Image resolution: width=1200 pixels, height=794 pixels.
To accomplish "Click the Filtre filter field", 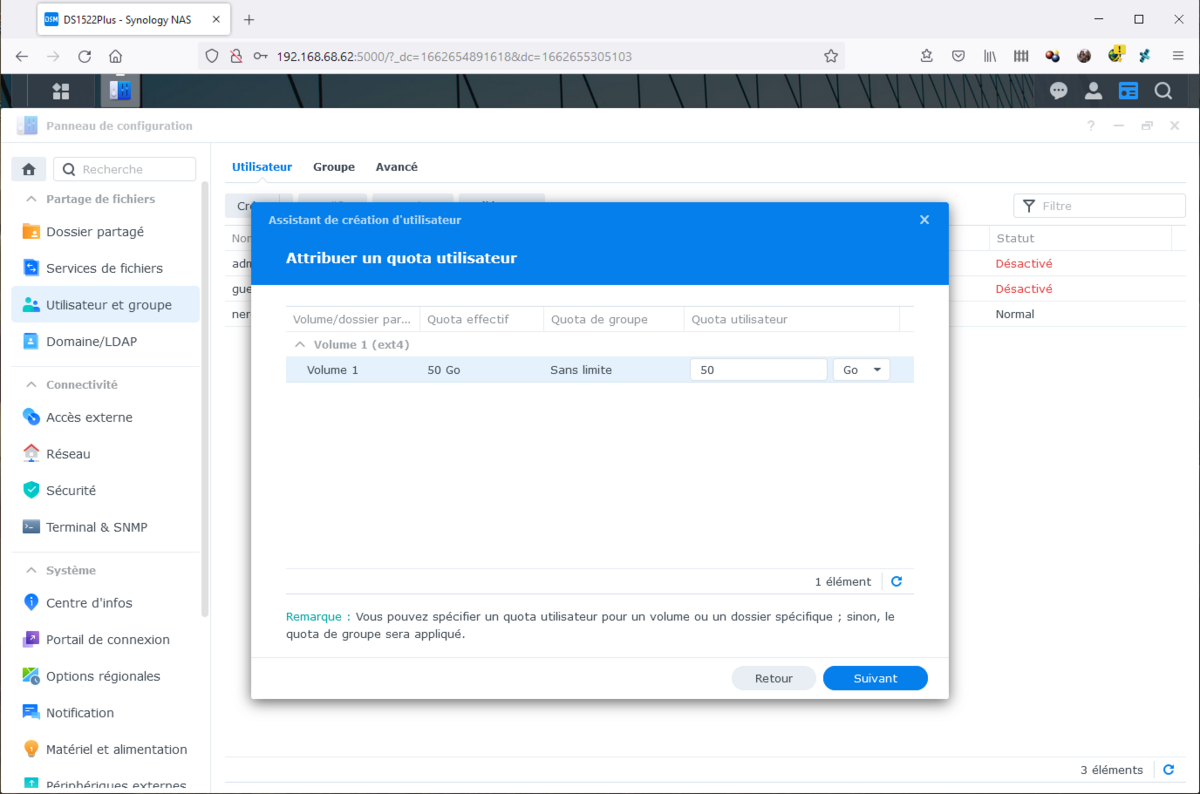I will coord(1099,205).
